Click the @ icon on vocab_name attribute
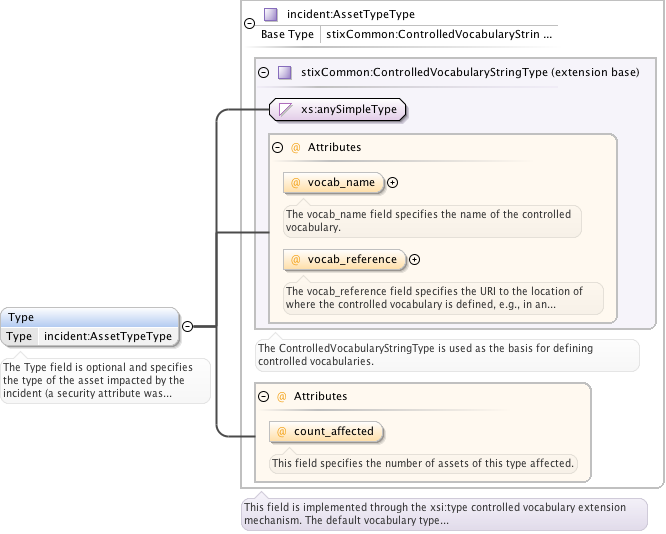Viewport: 666px width, 534px height. (296, 182)
